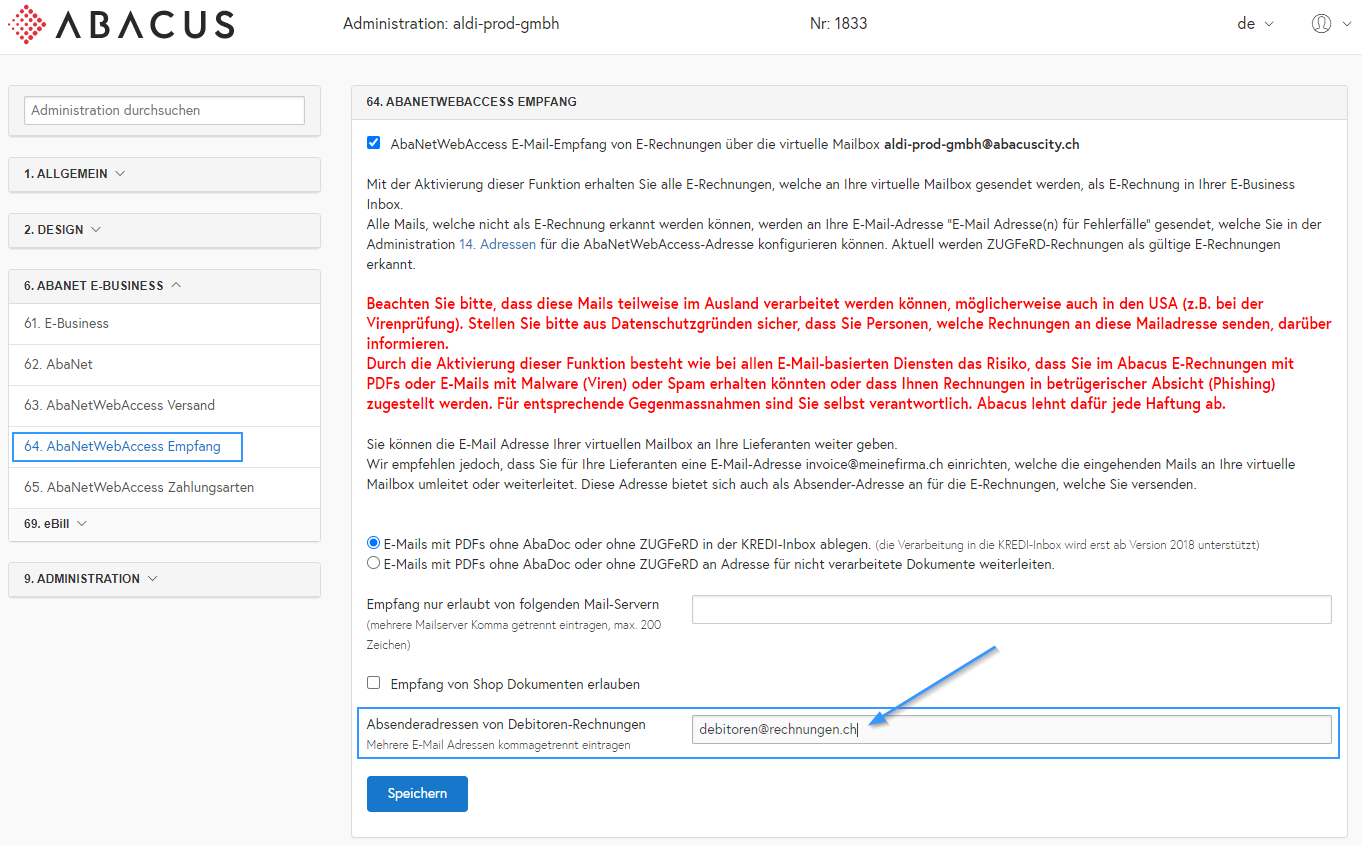Open the '61. E-Business' menu item
The width and height of the screenshot is (1362, 846).
click(x=164, y=324)
